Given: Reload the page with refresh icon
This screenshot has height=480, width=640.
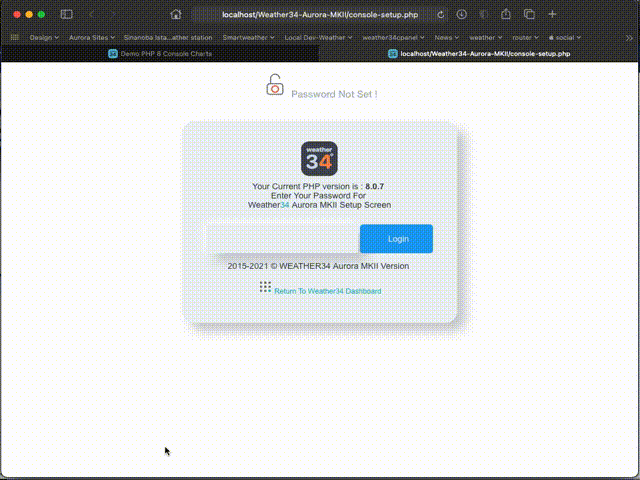Looking at the screenshot, I should (x=440, y=15).
